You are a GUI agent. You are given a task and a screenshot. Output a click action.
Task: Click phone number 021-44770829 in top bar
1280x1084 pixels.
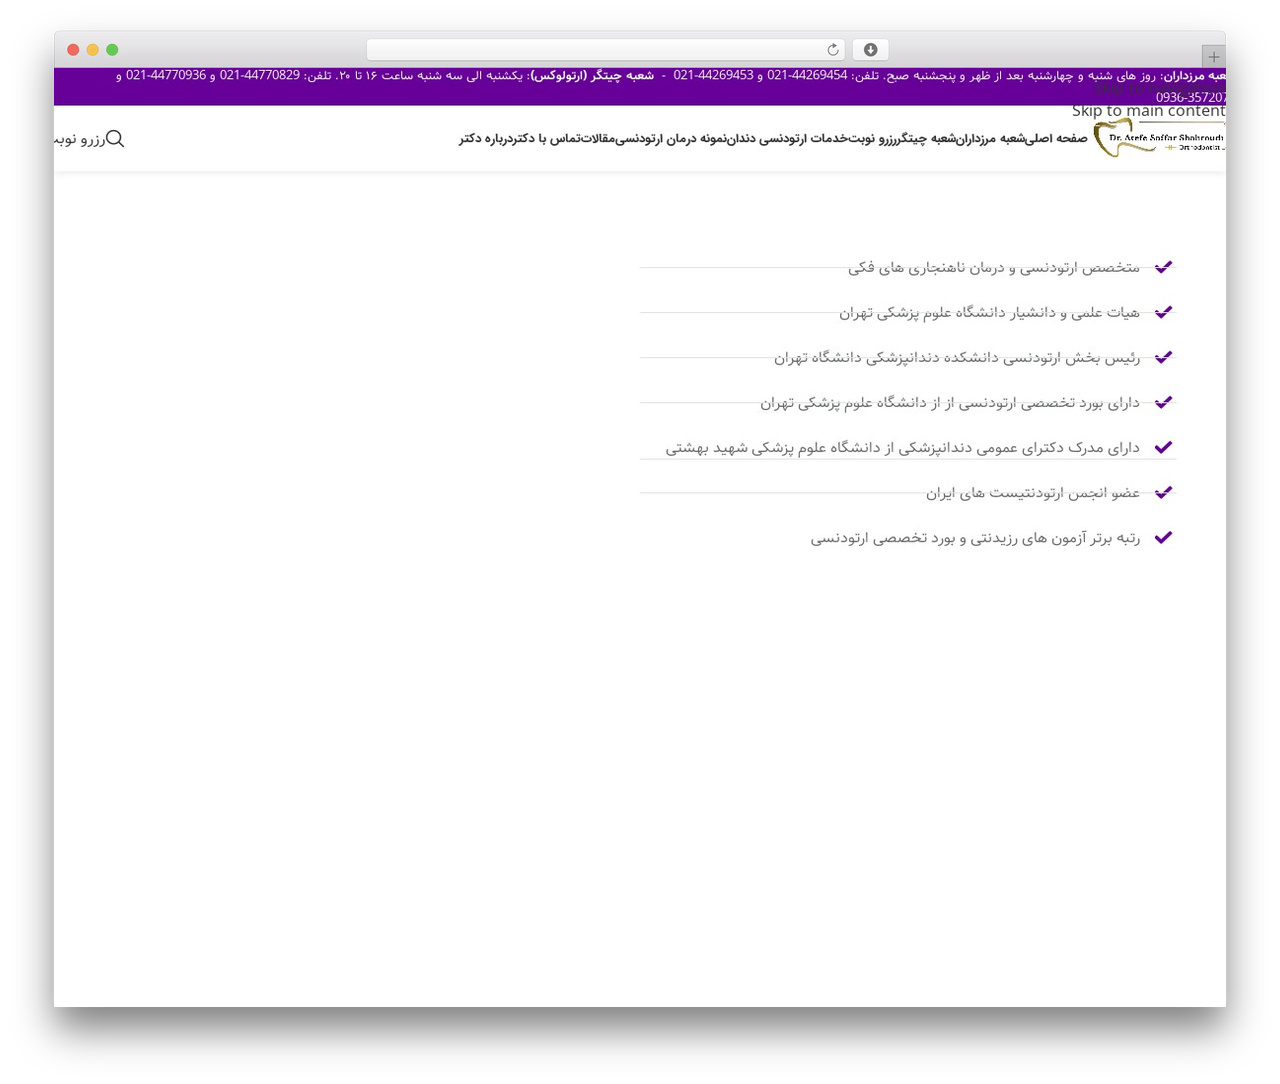click(260, 75)
